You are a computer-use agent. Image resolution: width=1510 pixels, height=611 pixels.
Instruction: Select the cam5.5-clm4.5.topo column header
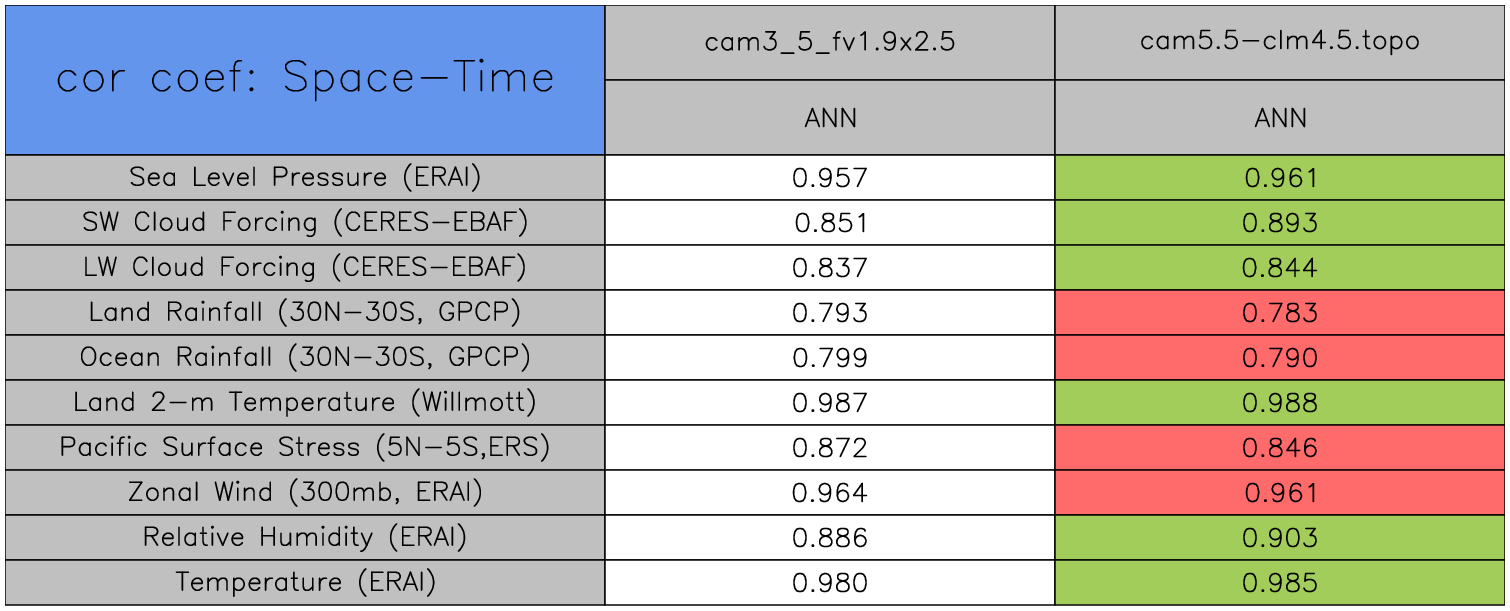coord(1280,42)
